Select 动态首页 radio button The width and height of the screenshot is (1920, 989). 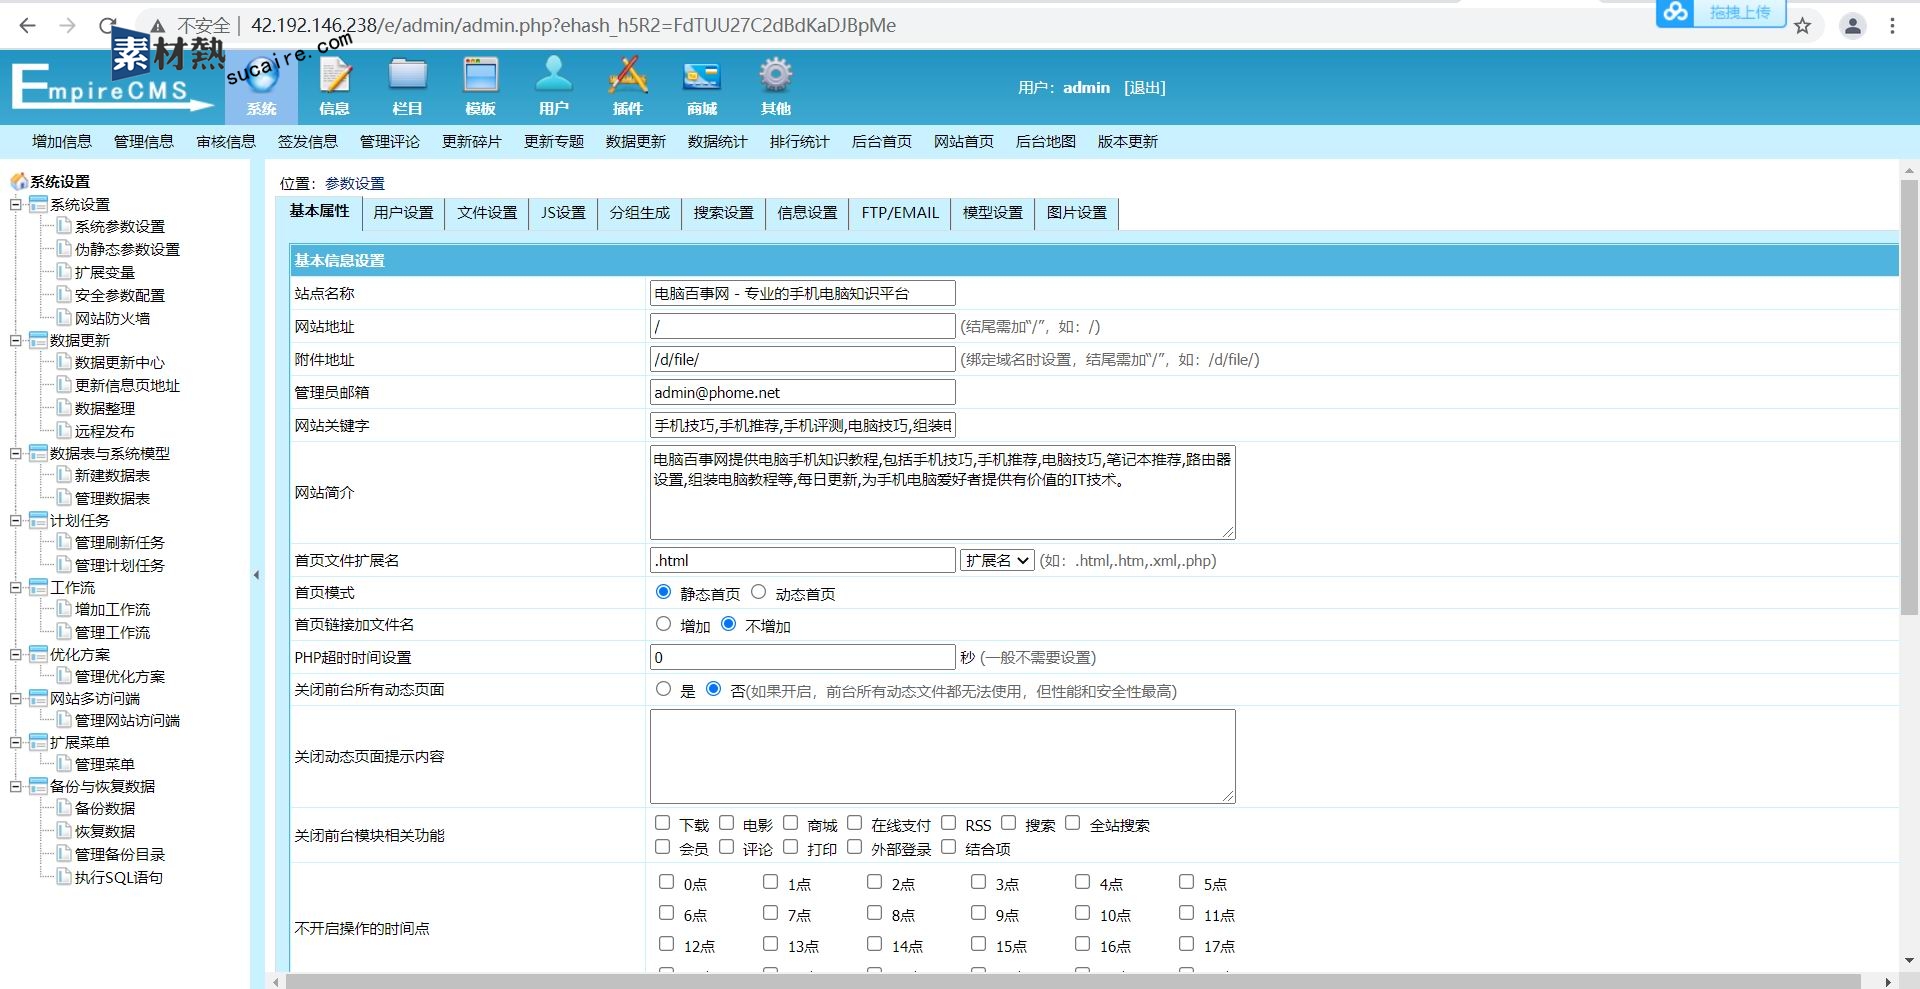pos(758,592)
